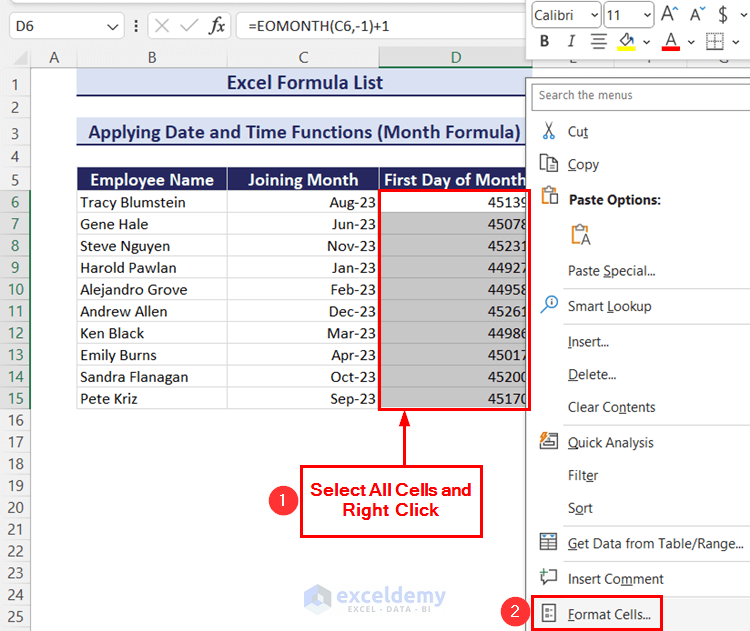Open the Sort submenu entry
Image resolution: width=750 pixels, height=631 pixels.
click(580, 508)
